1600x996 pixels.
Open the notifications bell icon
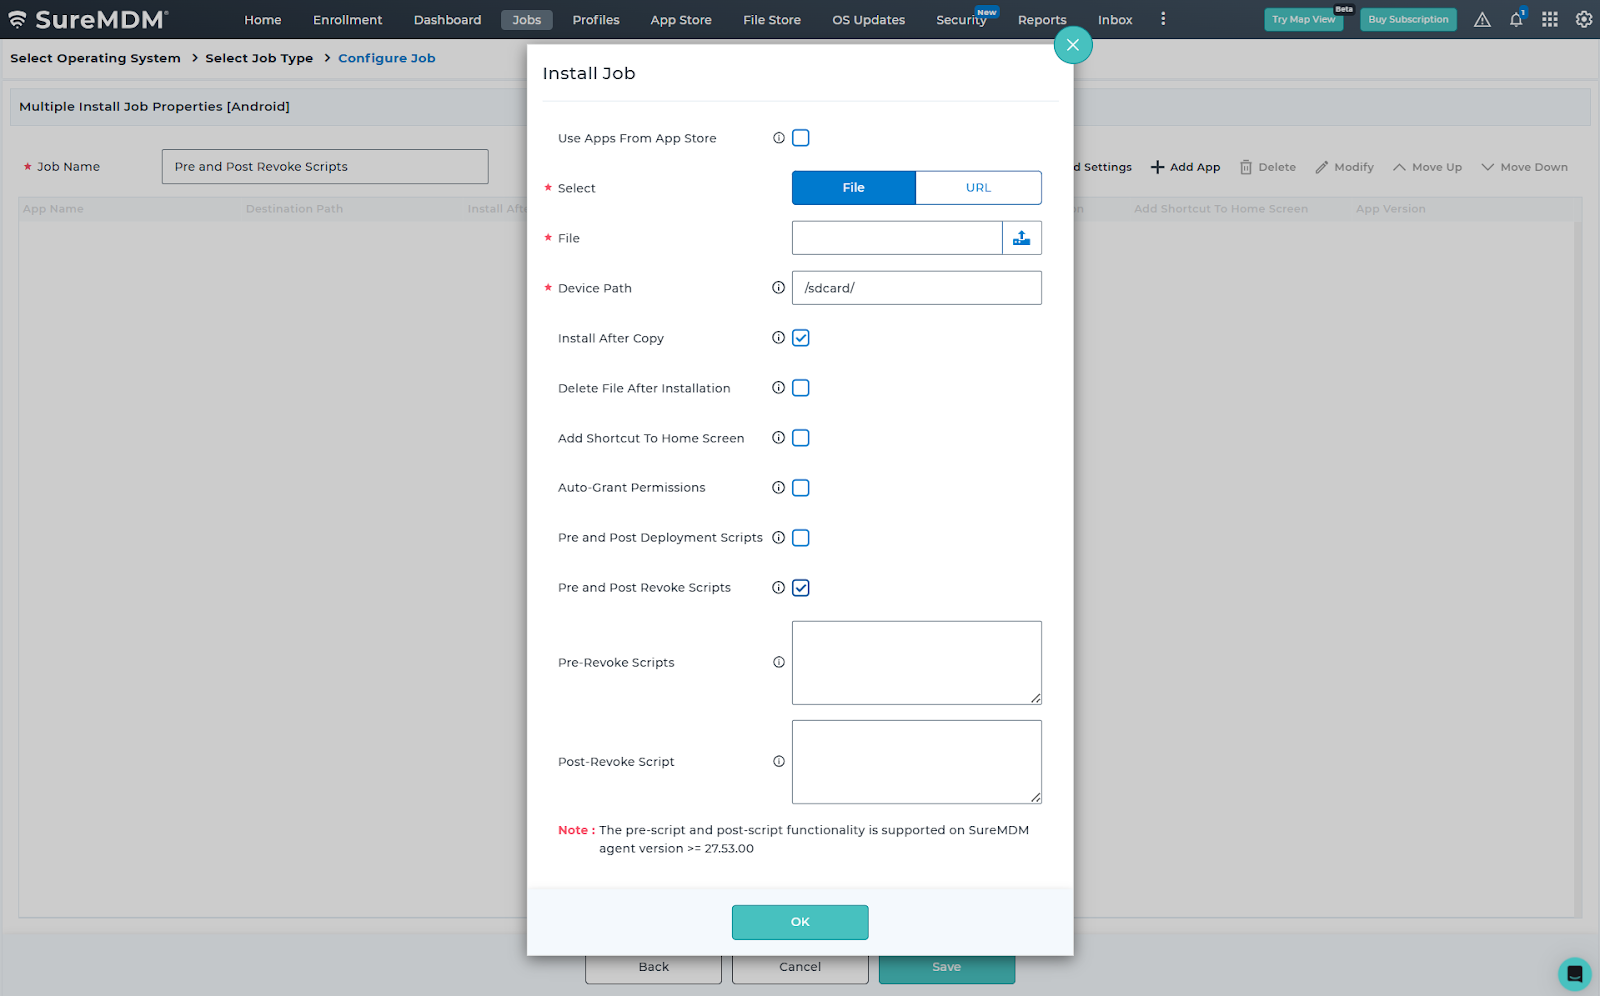[x=1516, y=20]
